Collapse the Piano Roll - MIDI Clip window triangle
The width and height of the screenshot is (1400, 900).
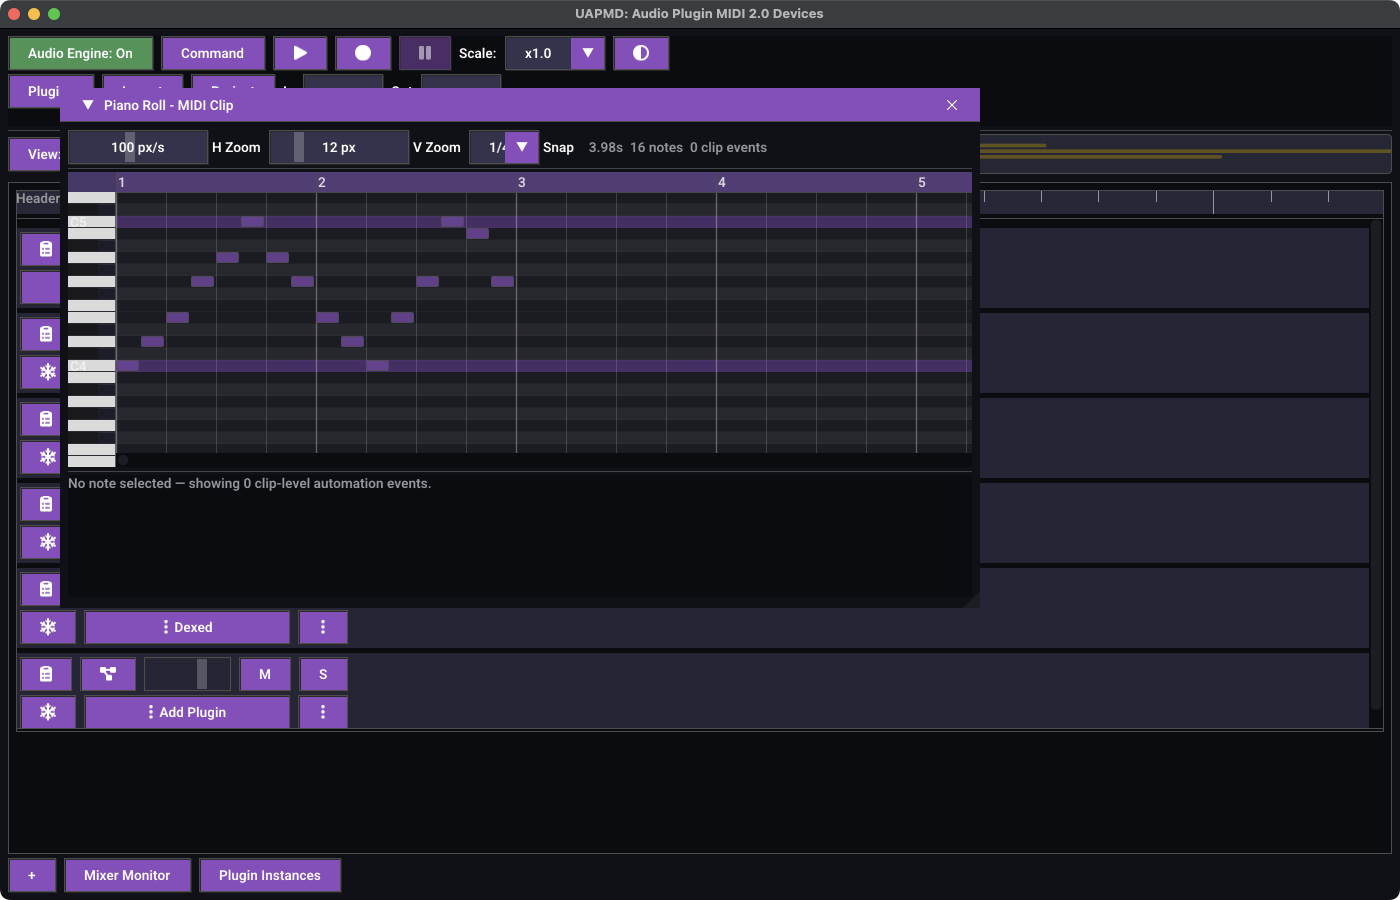click(x=88, y=105)
